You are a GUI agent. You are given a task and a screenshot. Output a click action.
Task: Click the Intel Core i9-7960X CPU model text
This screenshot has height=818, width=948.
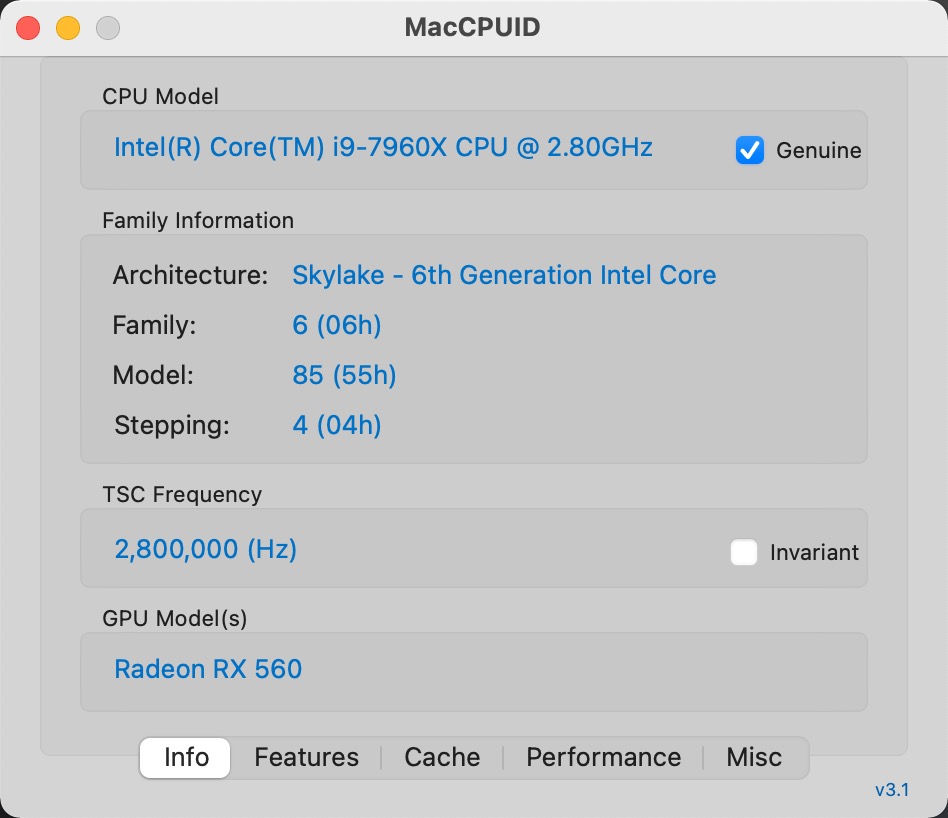pos(383,148)
